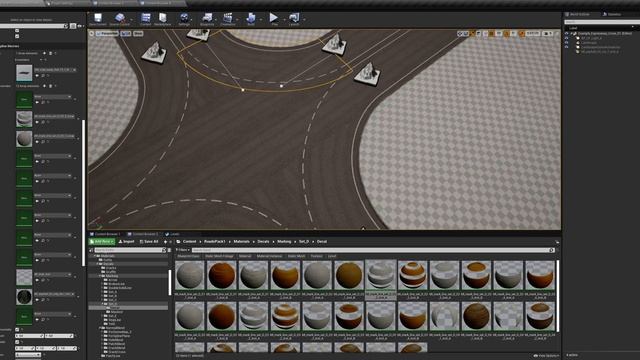The height and width of the screenshot is (360, 640).
Task: Click the Save Current toolbar icon
Action: point(98,19)
